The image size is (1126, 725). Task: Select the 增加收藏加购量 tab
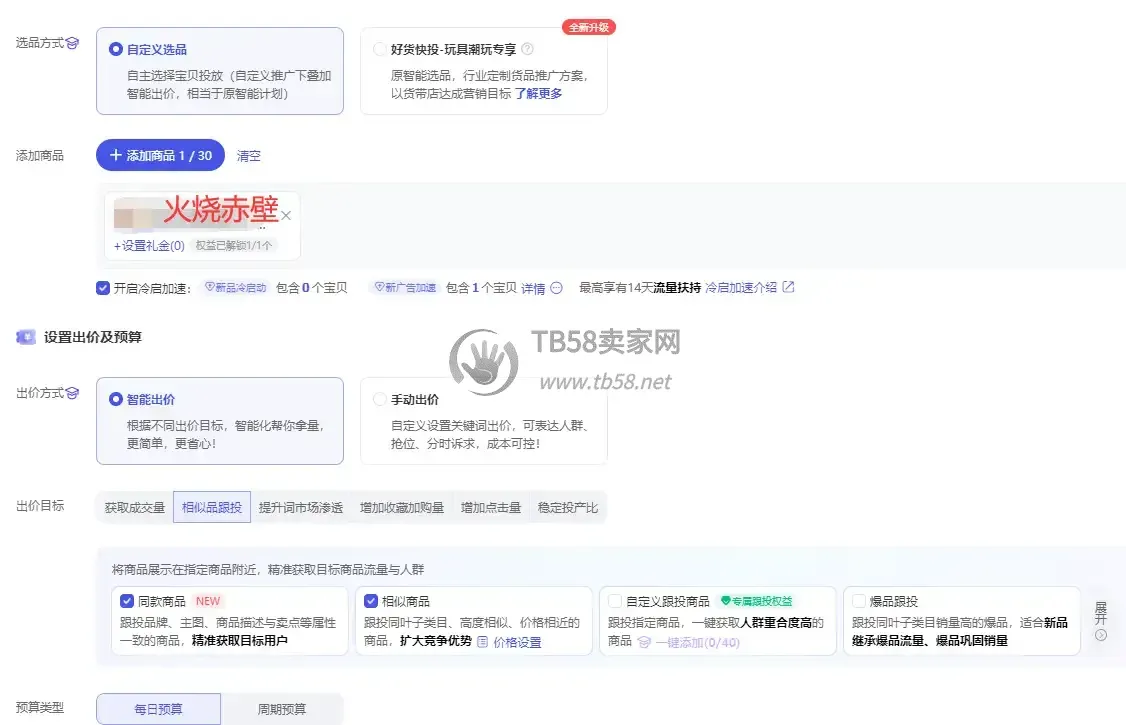(402, 508)
